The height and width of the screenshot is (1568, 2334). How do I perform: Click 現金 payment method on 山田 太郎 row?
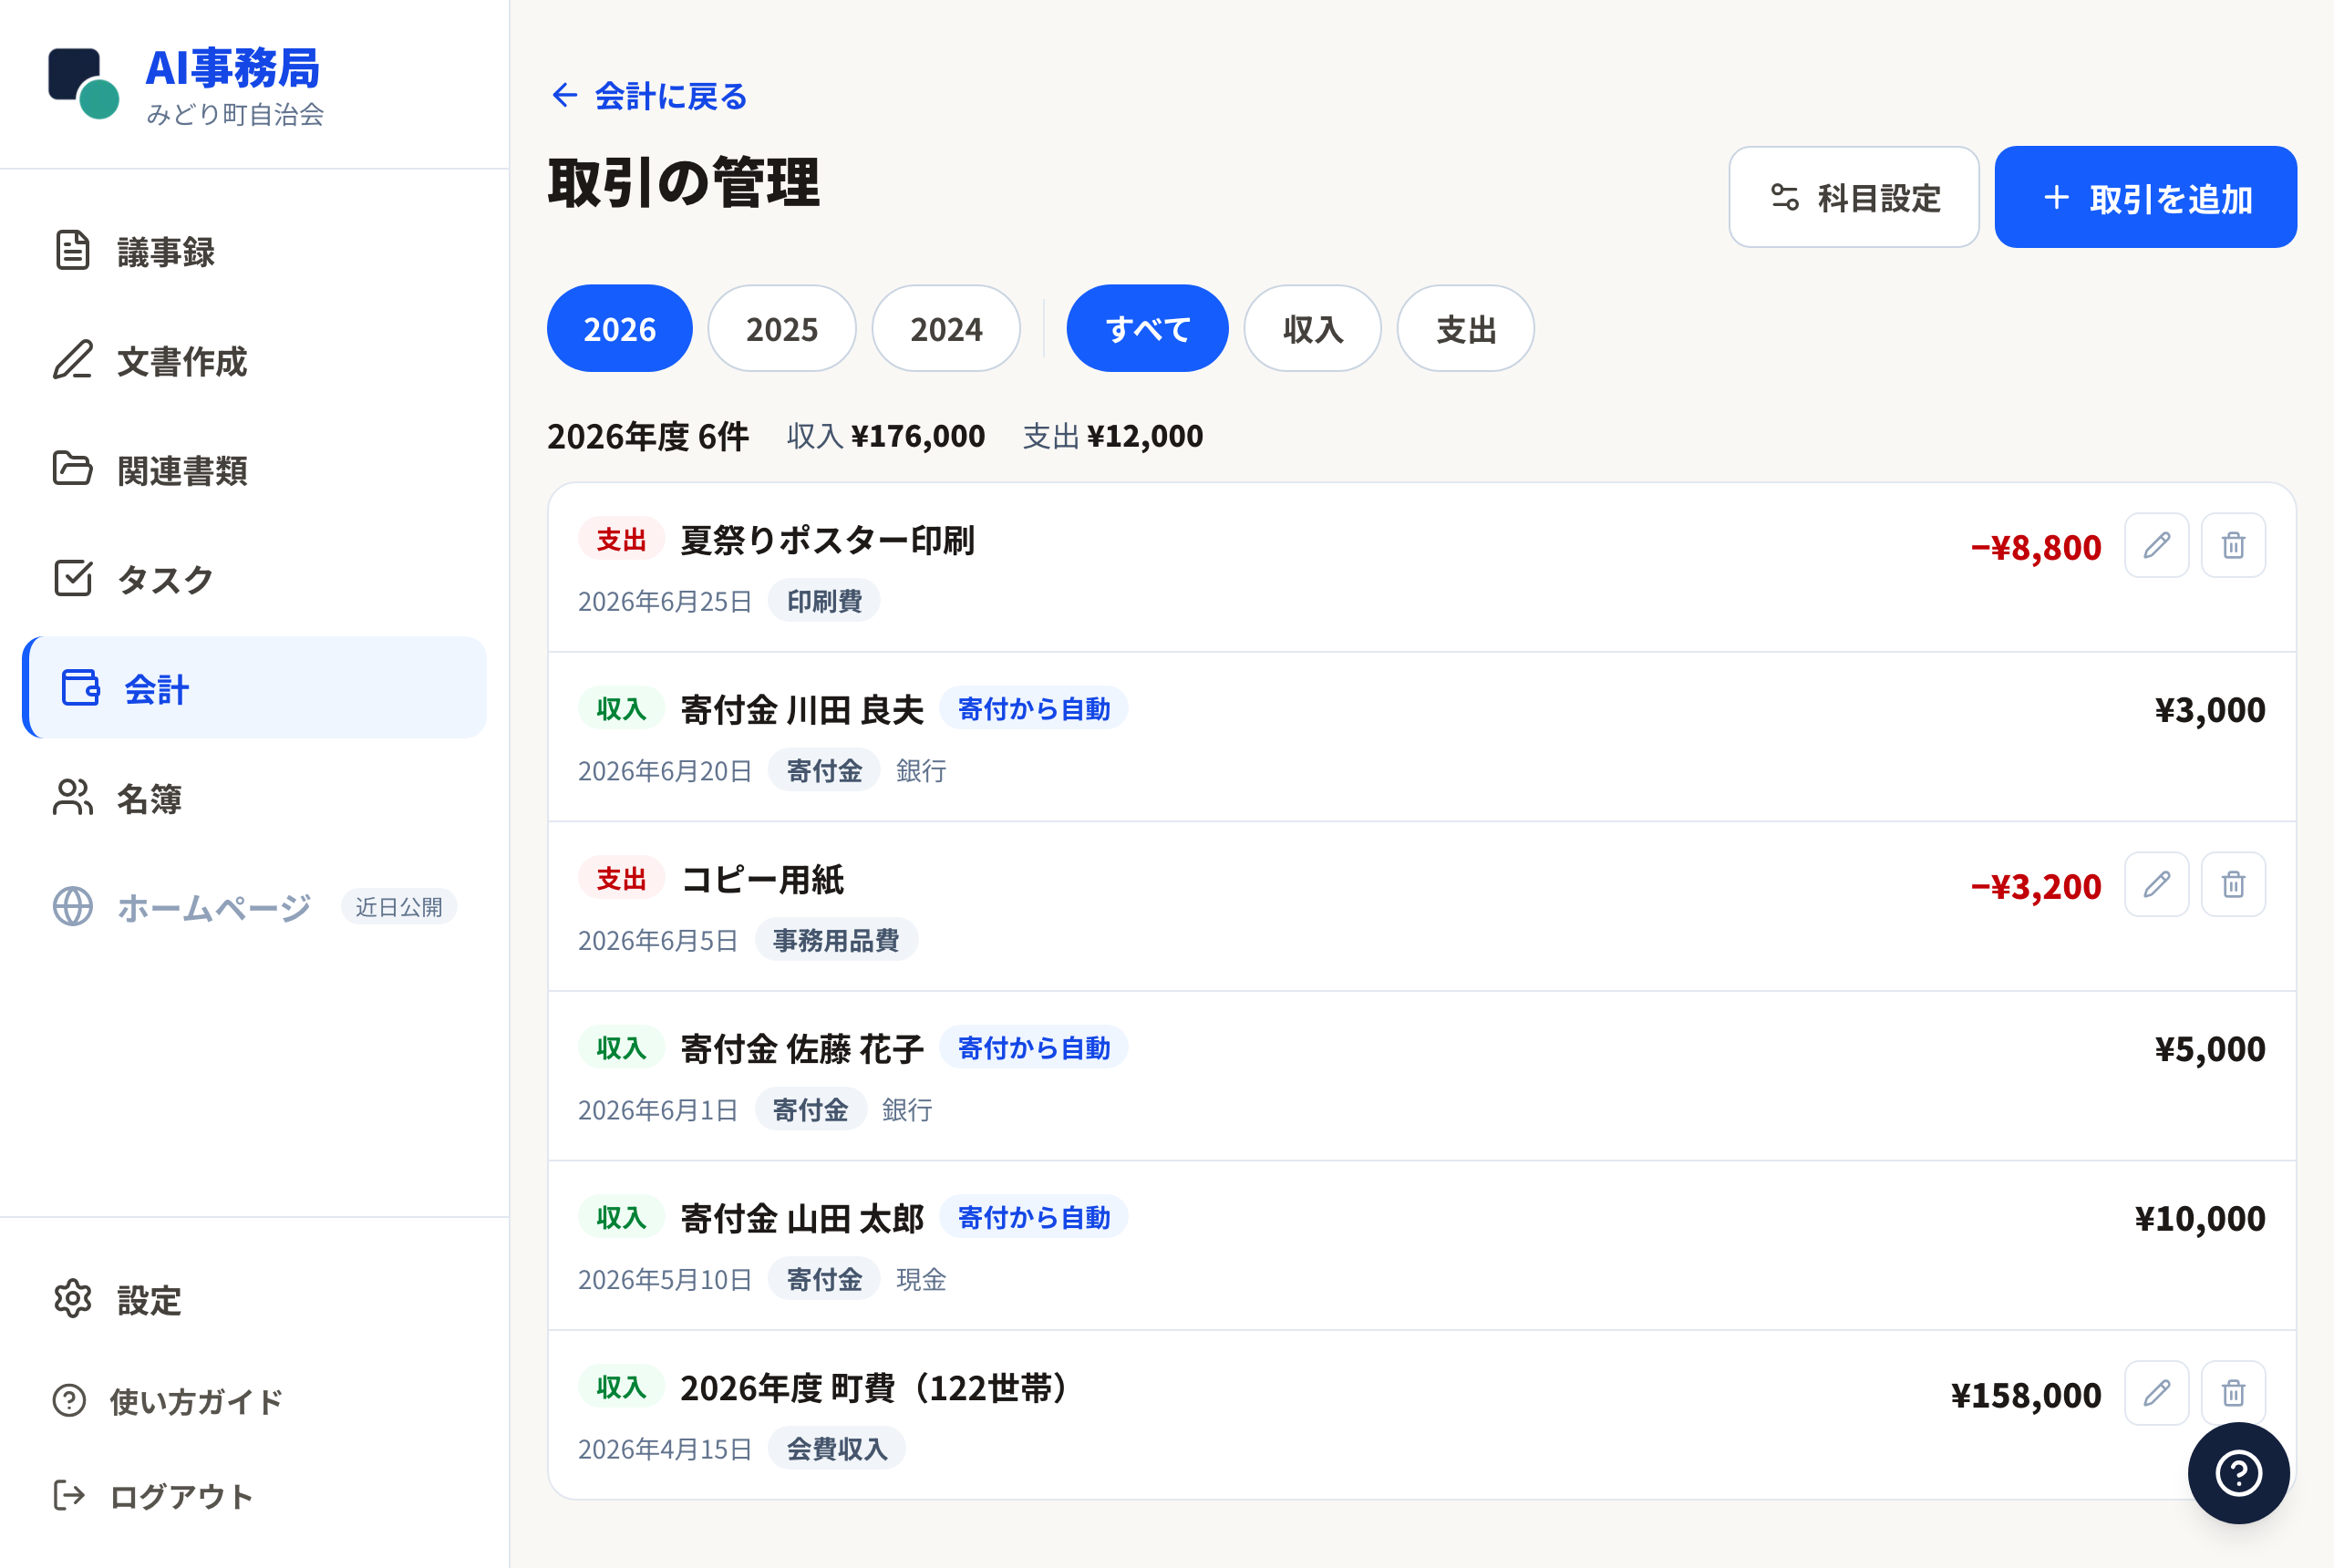pos(920,1279)
